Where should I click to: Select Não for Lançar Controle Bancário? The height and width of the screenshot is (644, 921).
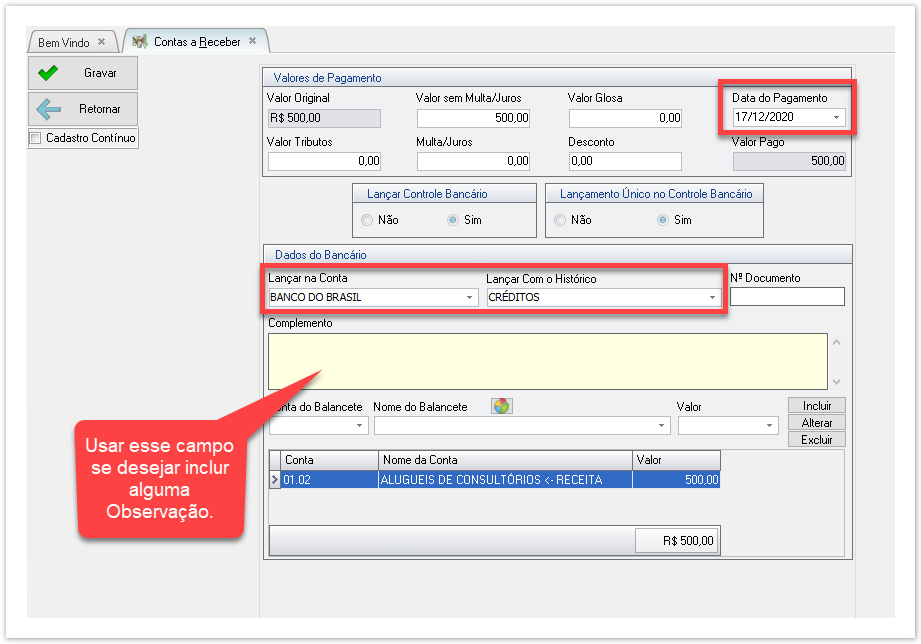click(x=367, y=220)
